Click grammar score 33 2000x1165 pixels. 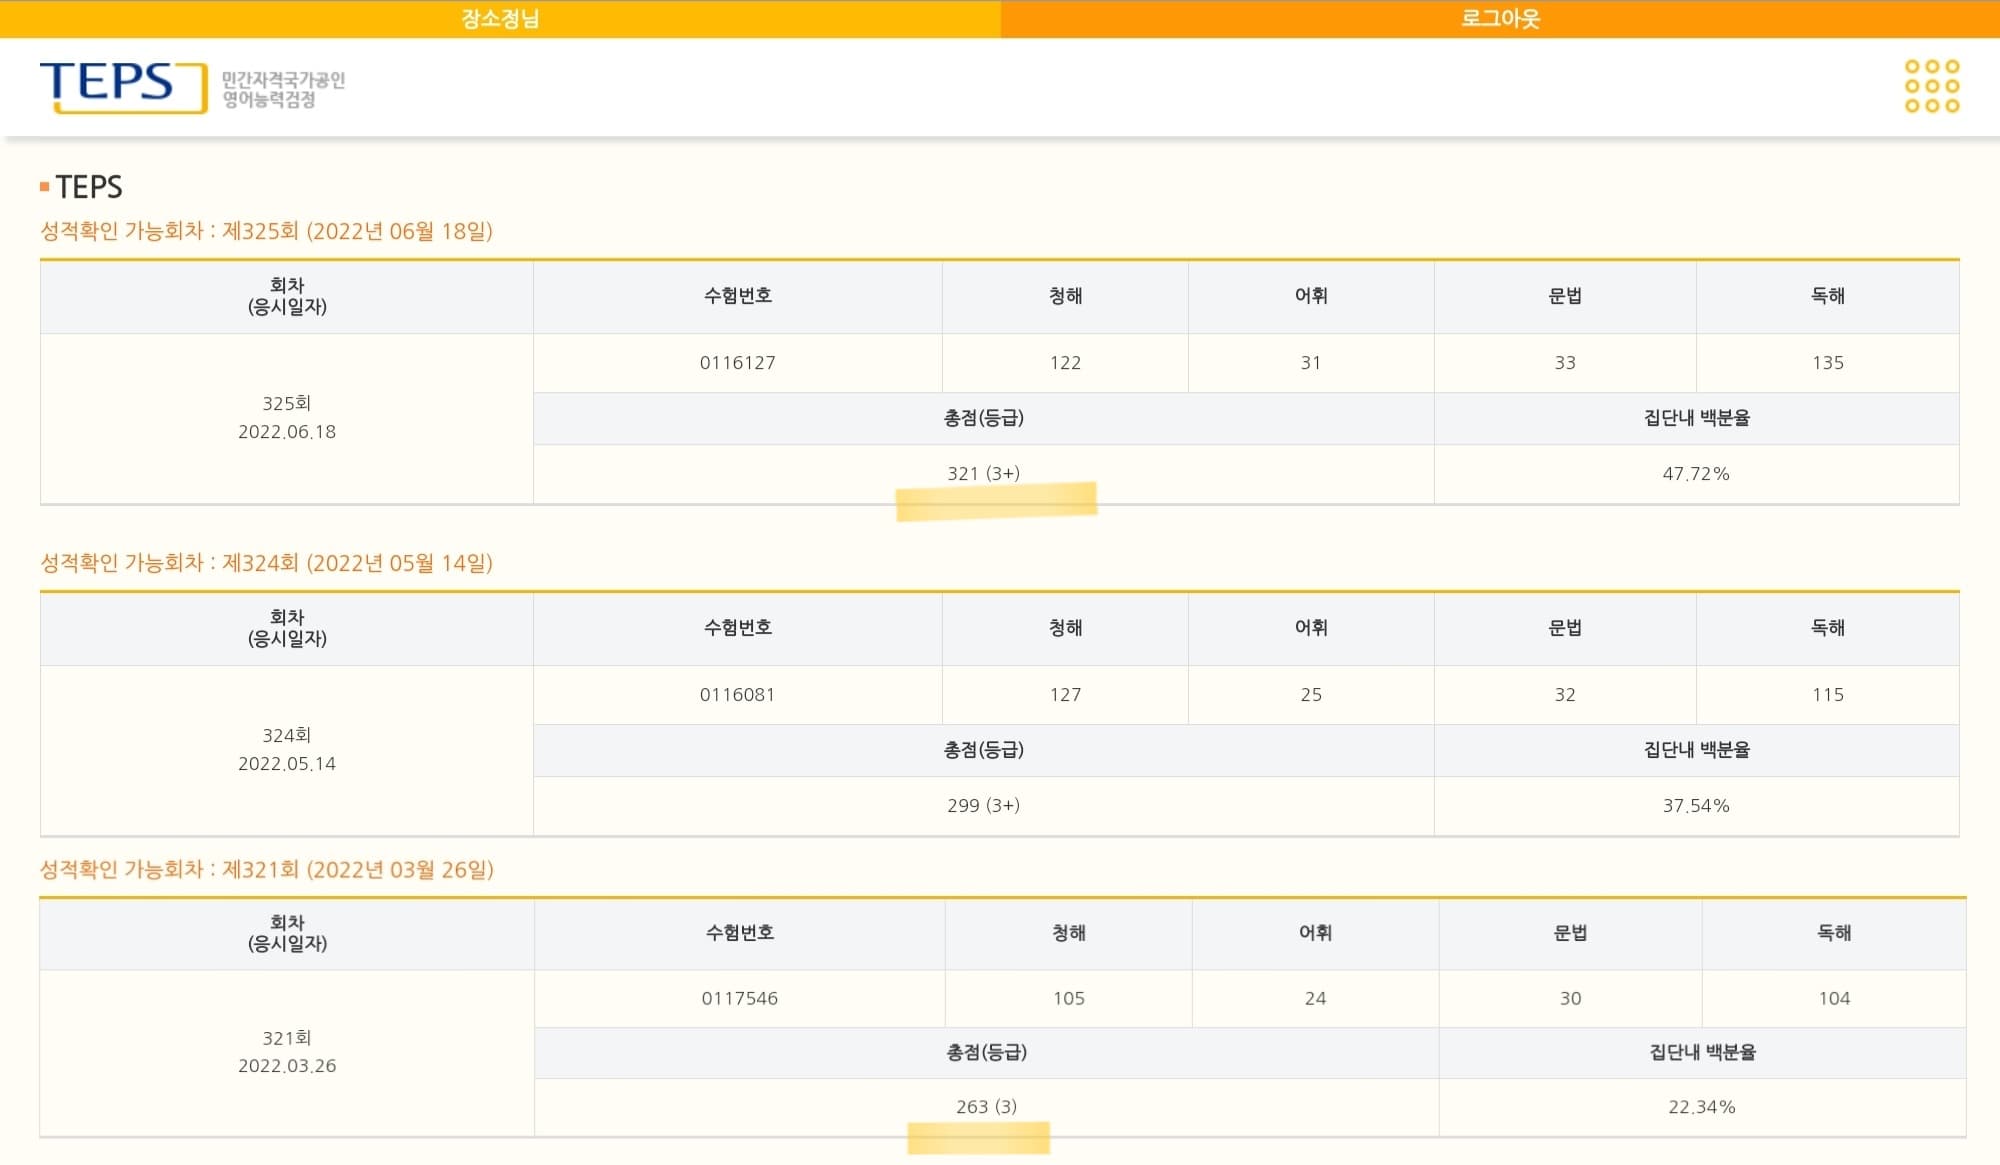point(1565,363)
